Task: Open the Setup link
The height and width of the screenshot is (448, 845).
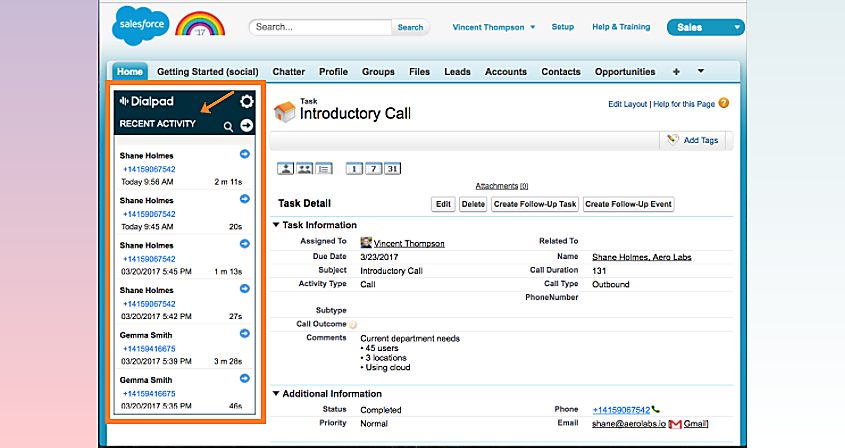Action: tap(563, 27)
